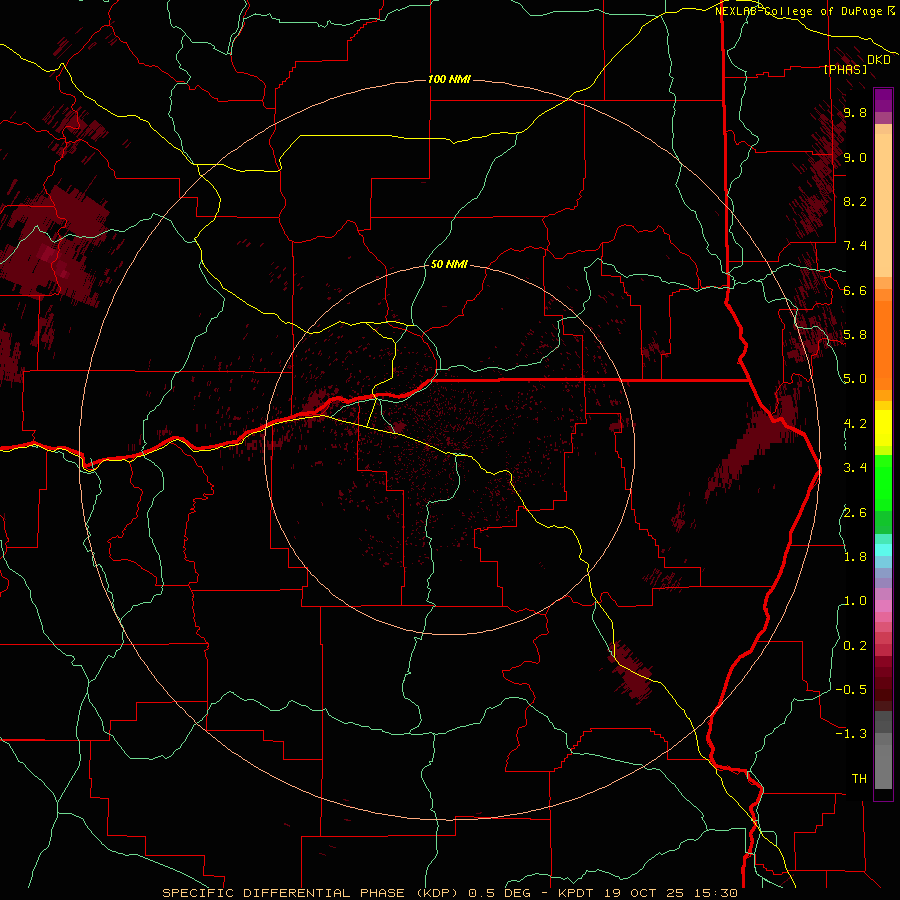Click the TH label on color scale
Viewport: 900px width, 900px height.
pos(859,779)
